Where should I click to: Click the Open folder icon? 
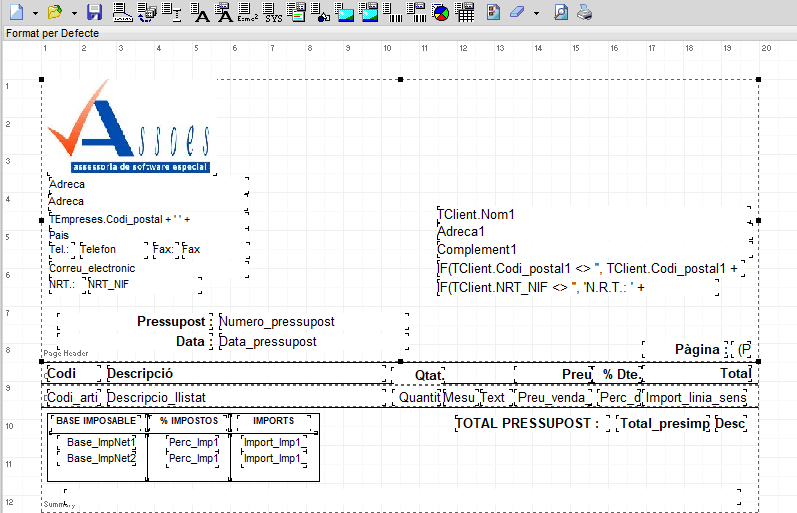pyautogui.click(x=54, y=12)
